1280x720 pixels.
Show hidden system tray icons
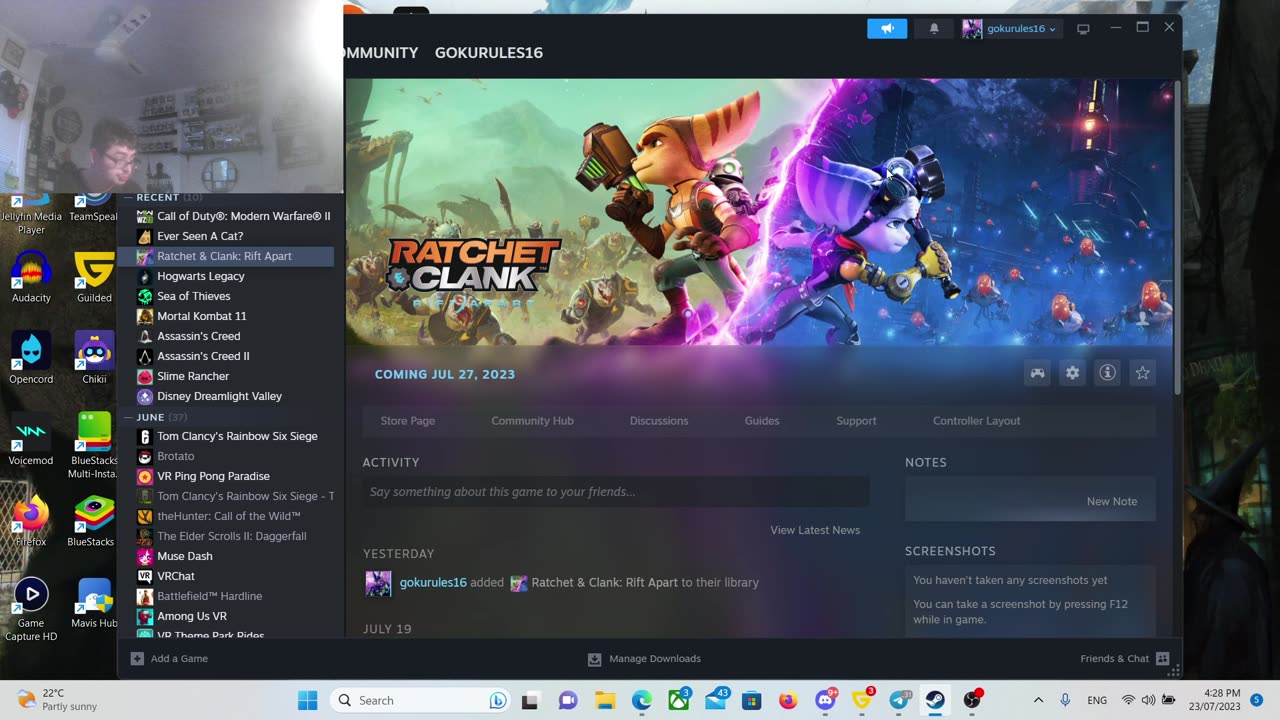point(1038,700)
